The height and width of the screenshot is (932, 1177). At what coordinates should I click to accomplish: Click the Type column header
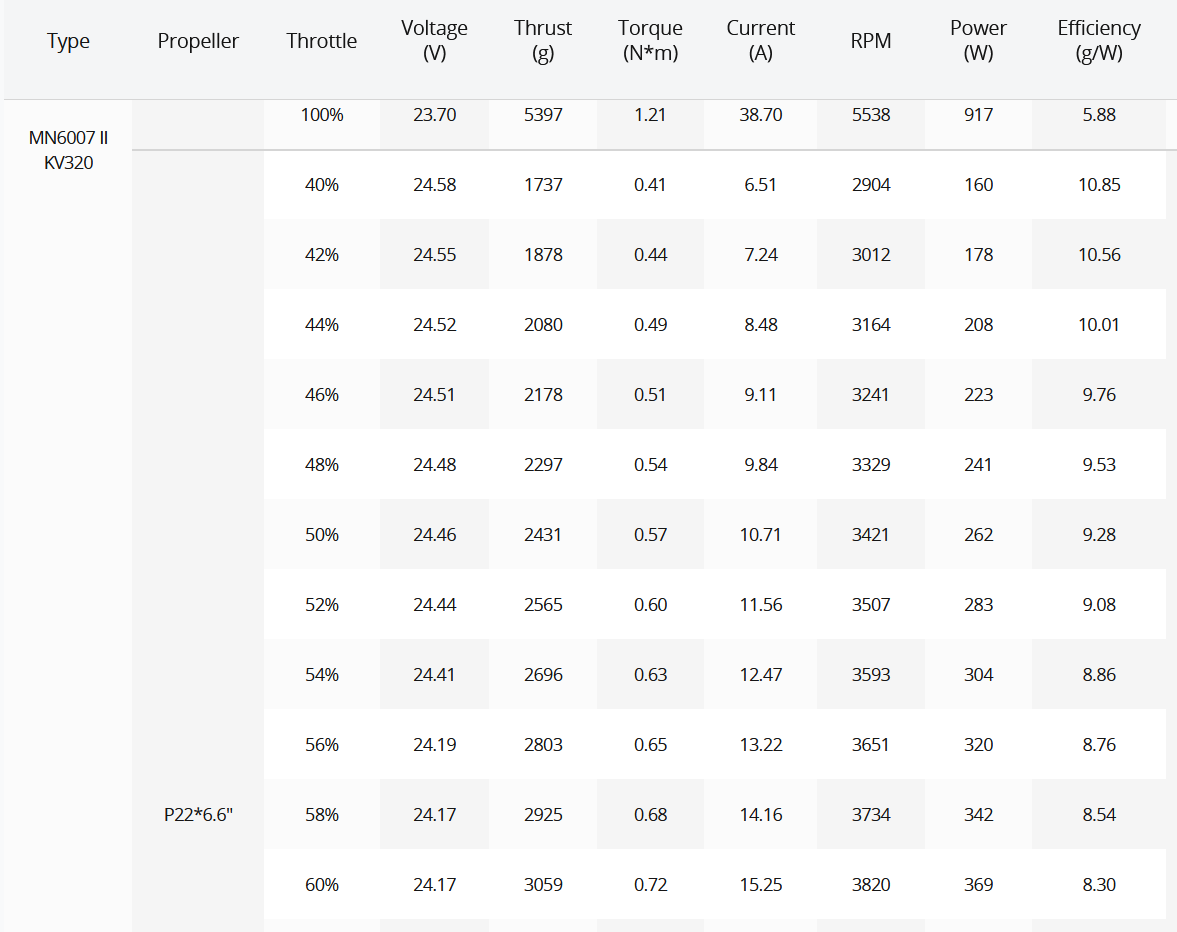coord(68,41)
